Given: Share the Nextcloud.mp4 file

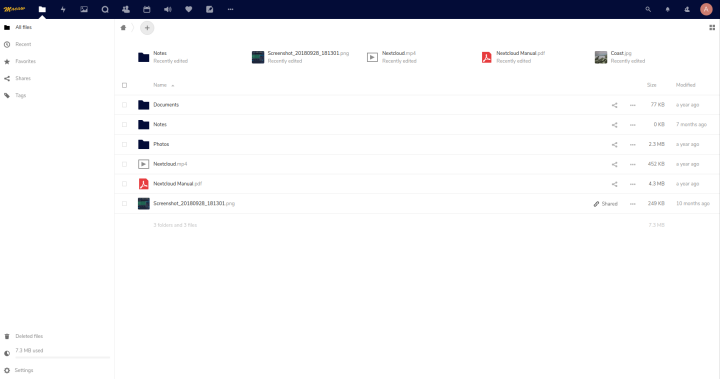Looking at the screenshot, I should click(614, 164).
